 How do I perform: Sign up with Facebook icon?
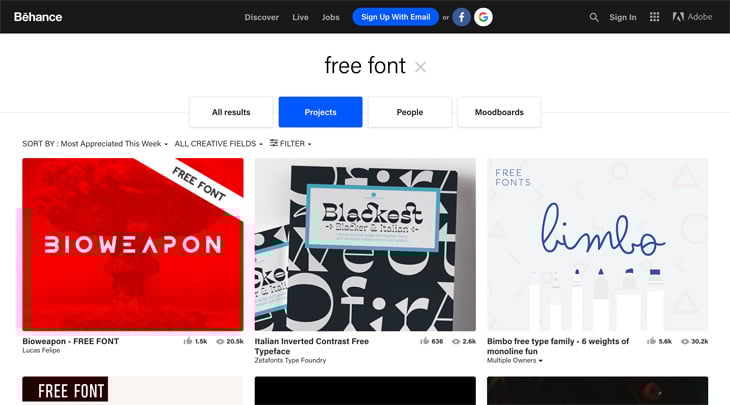[461, 17]
